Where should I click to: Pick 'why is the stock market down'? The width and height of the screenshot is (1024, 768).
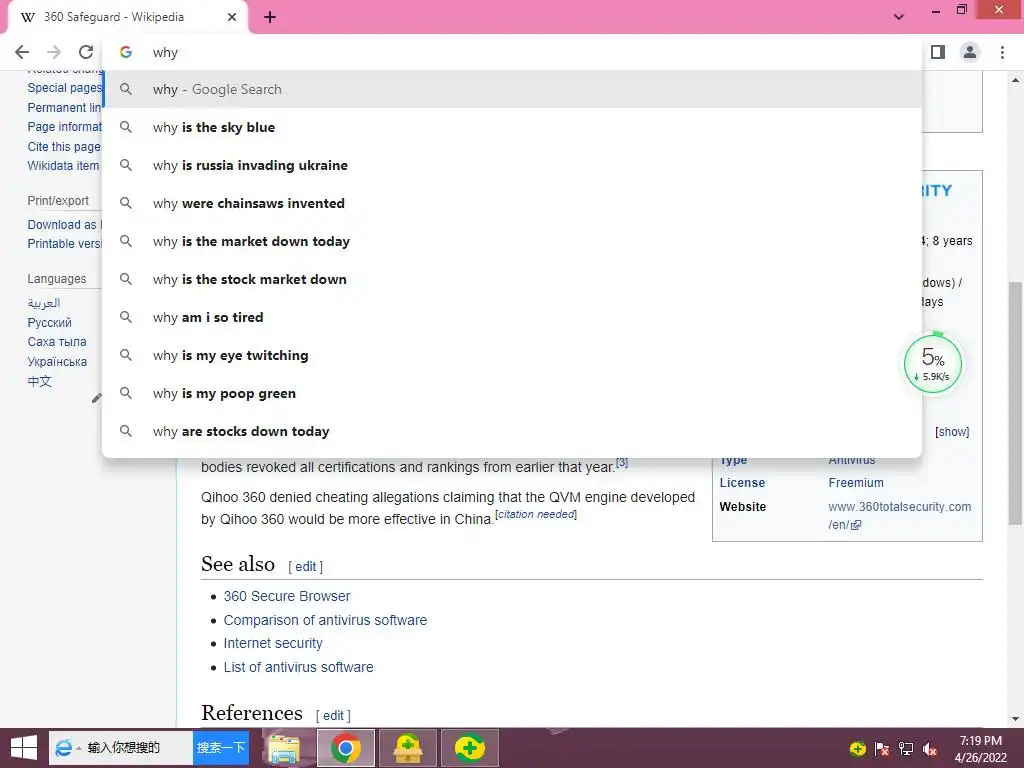513,280
